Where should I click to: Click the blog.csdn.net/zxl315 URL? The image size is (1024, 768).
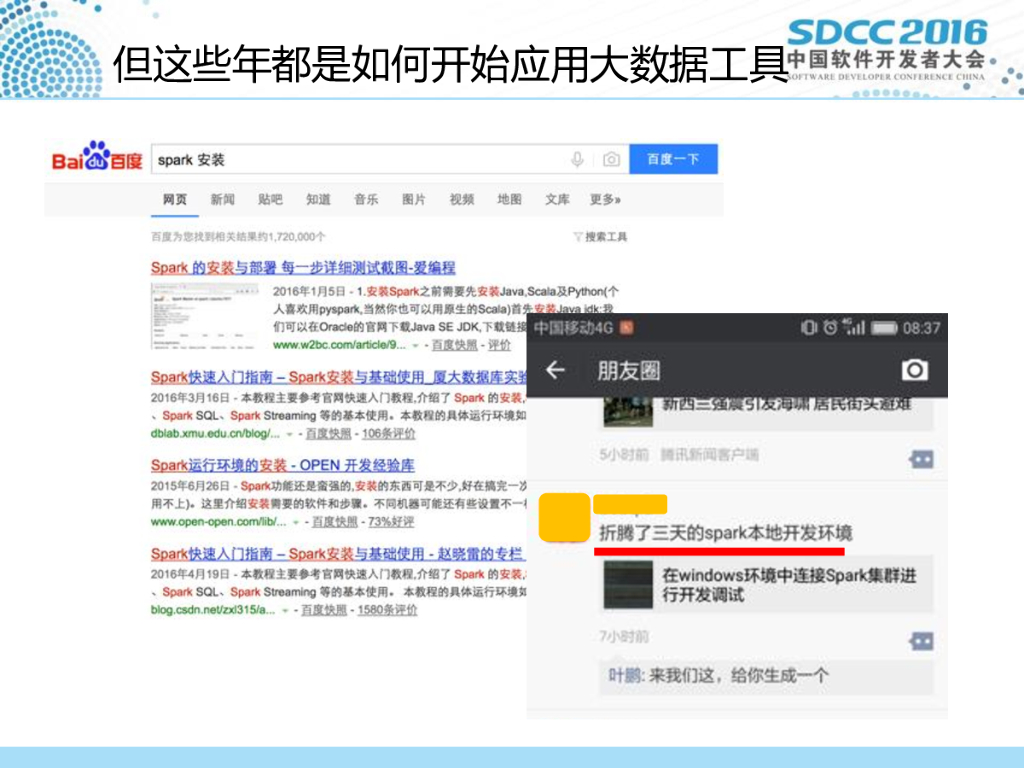click(213, 610)
